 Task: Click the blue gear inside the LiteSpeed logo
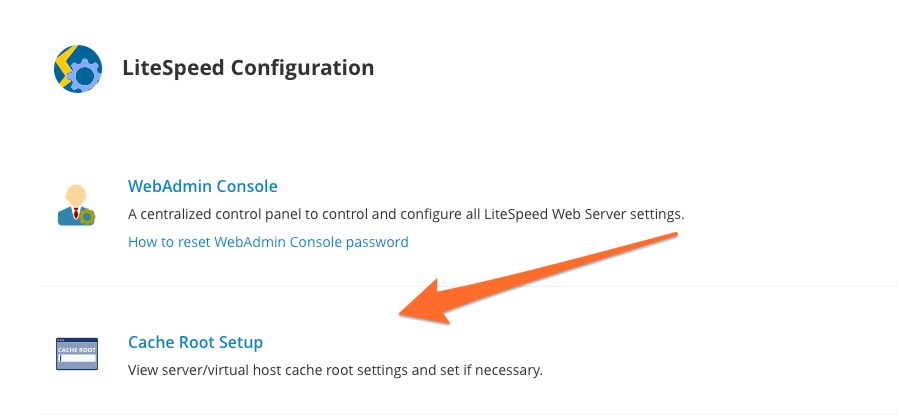click(86, 75)
